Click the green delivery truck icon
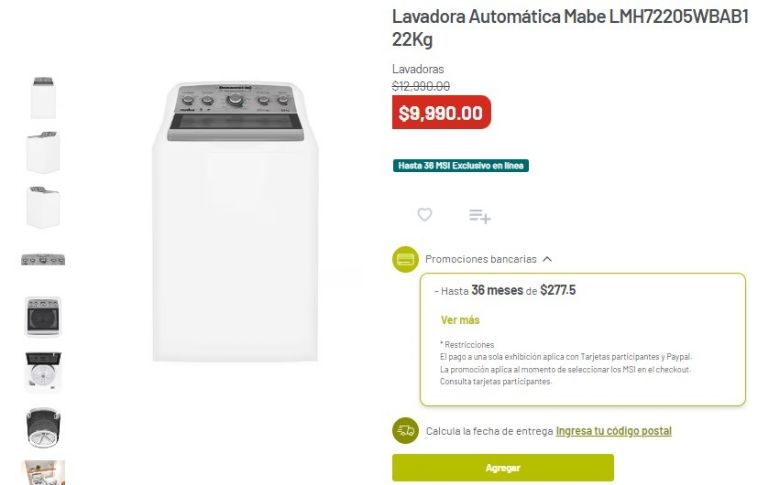 coord(405,431)
